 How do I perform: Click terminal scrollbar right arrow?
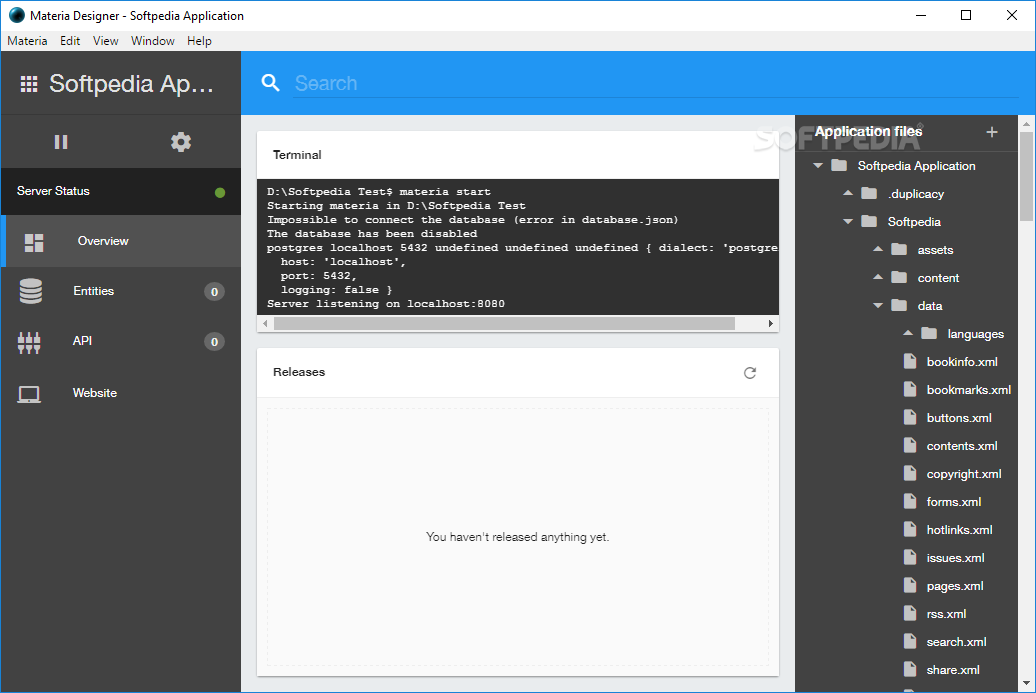point(770,323)
